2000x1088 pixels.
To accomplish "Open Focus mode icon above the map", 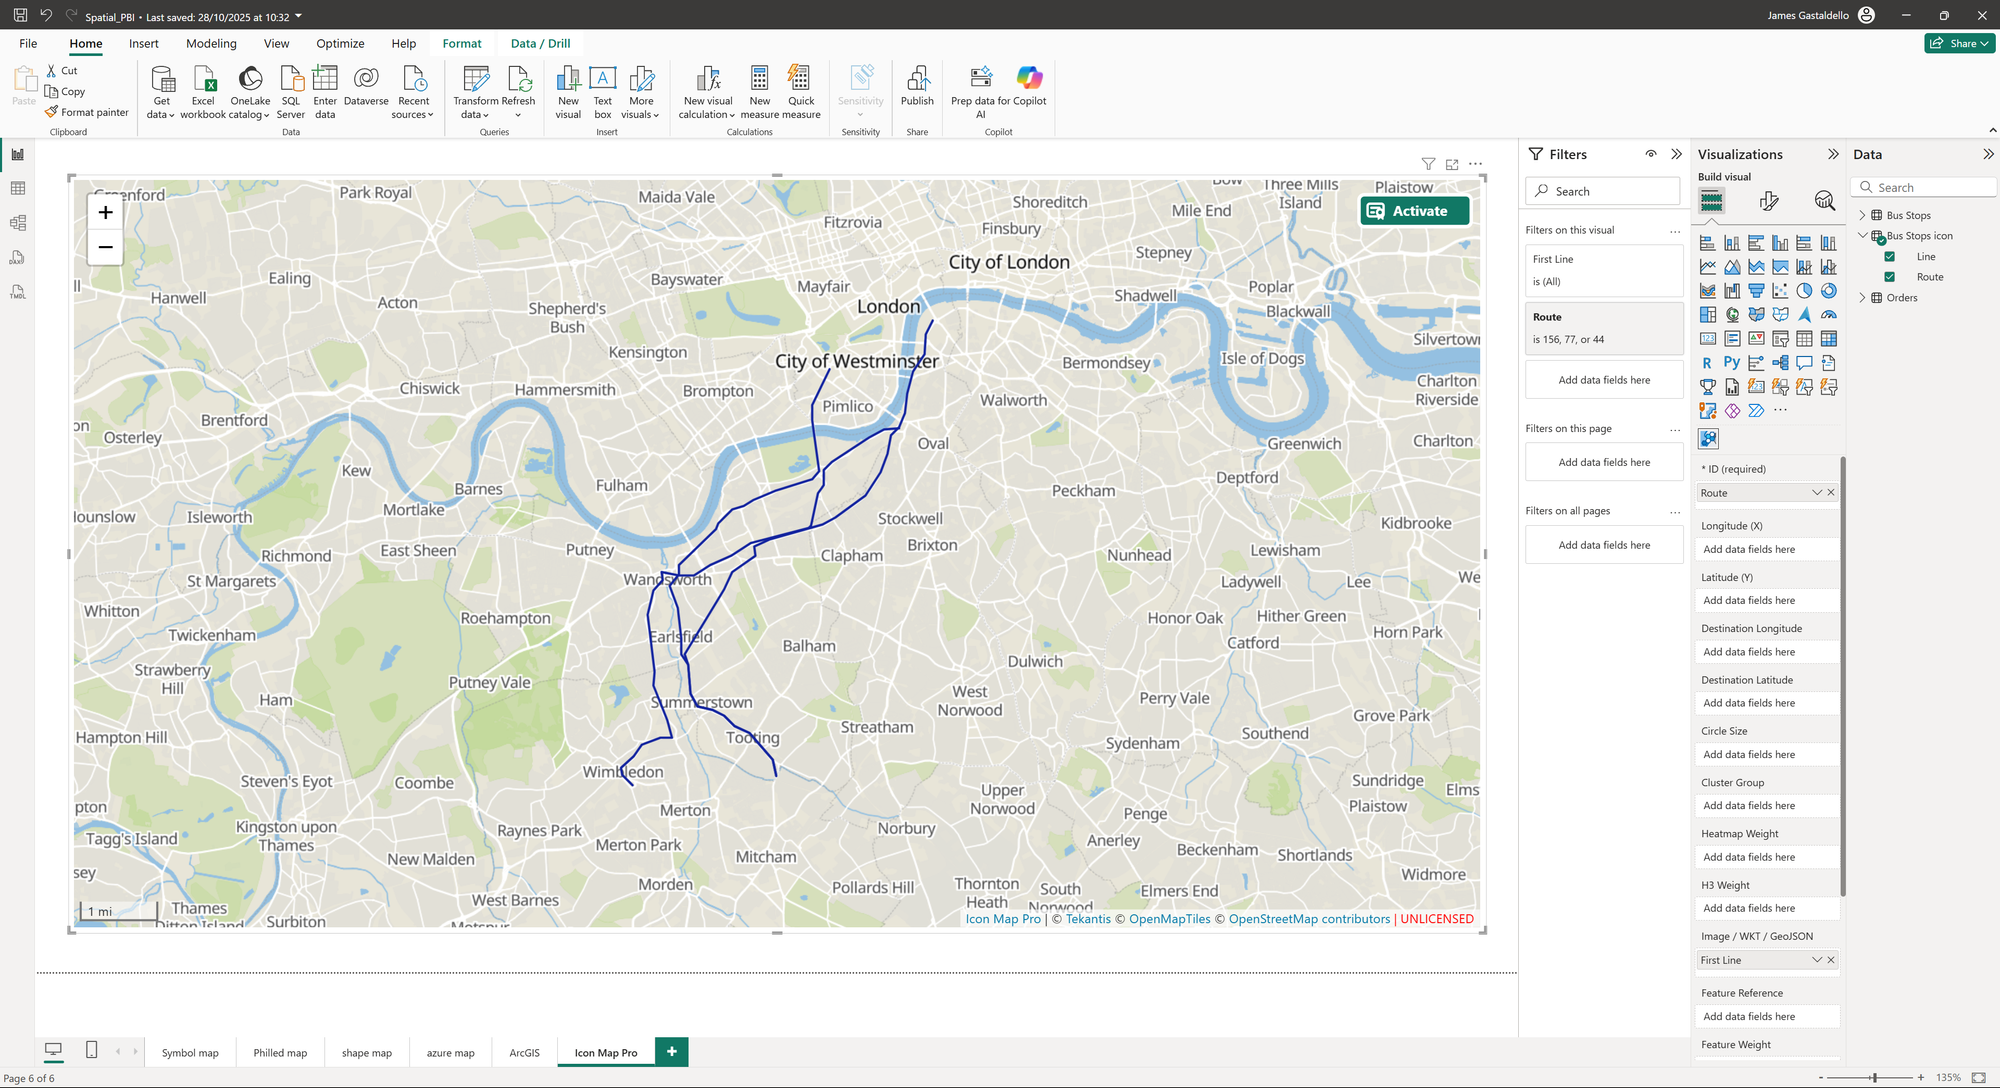I will coord(1452,164).
